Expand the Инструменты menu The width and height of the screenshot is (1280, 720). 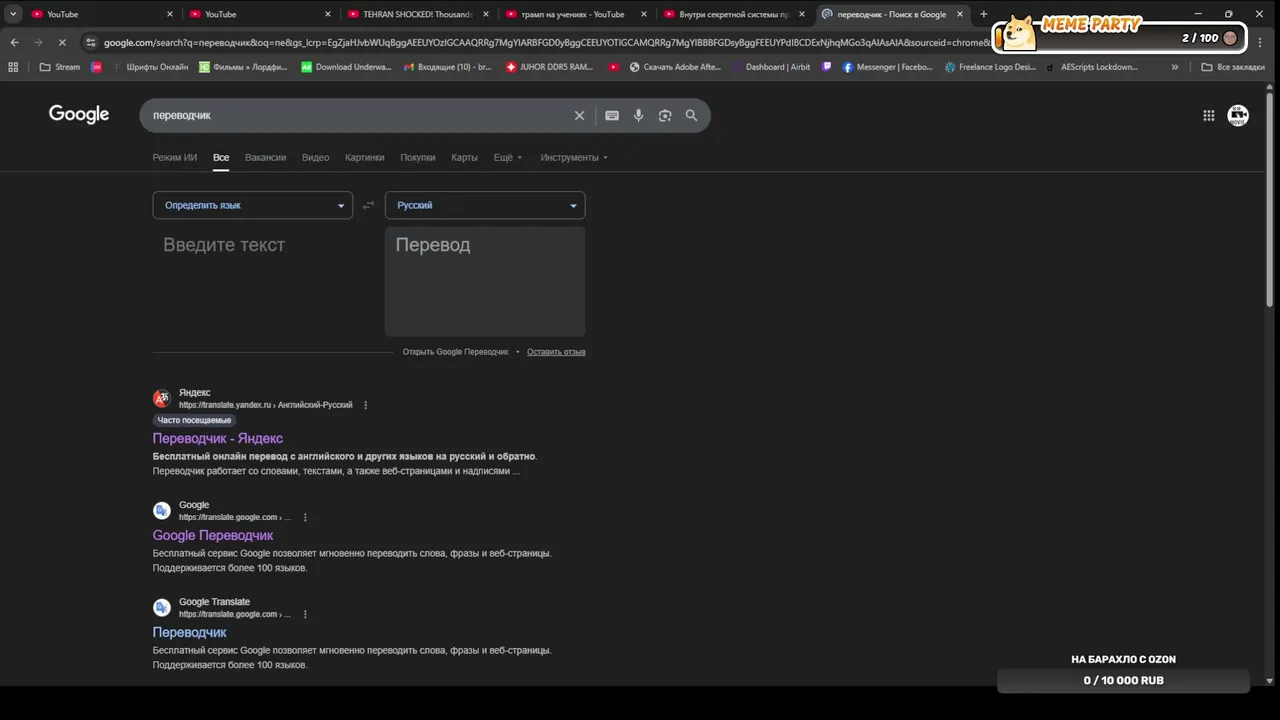tap(574, 157)
